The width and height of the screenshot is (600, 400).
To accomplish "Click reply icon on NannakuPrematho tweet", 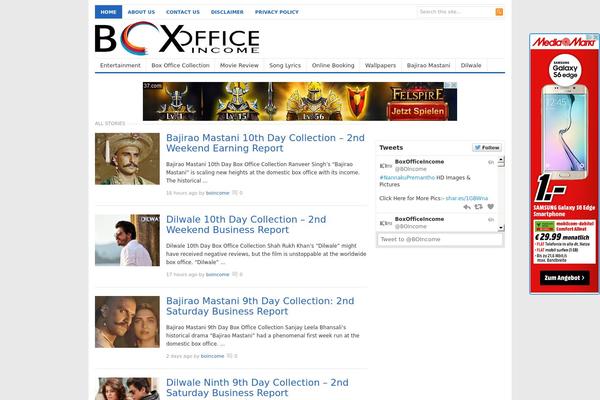I will (x=467, y=207).
